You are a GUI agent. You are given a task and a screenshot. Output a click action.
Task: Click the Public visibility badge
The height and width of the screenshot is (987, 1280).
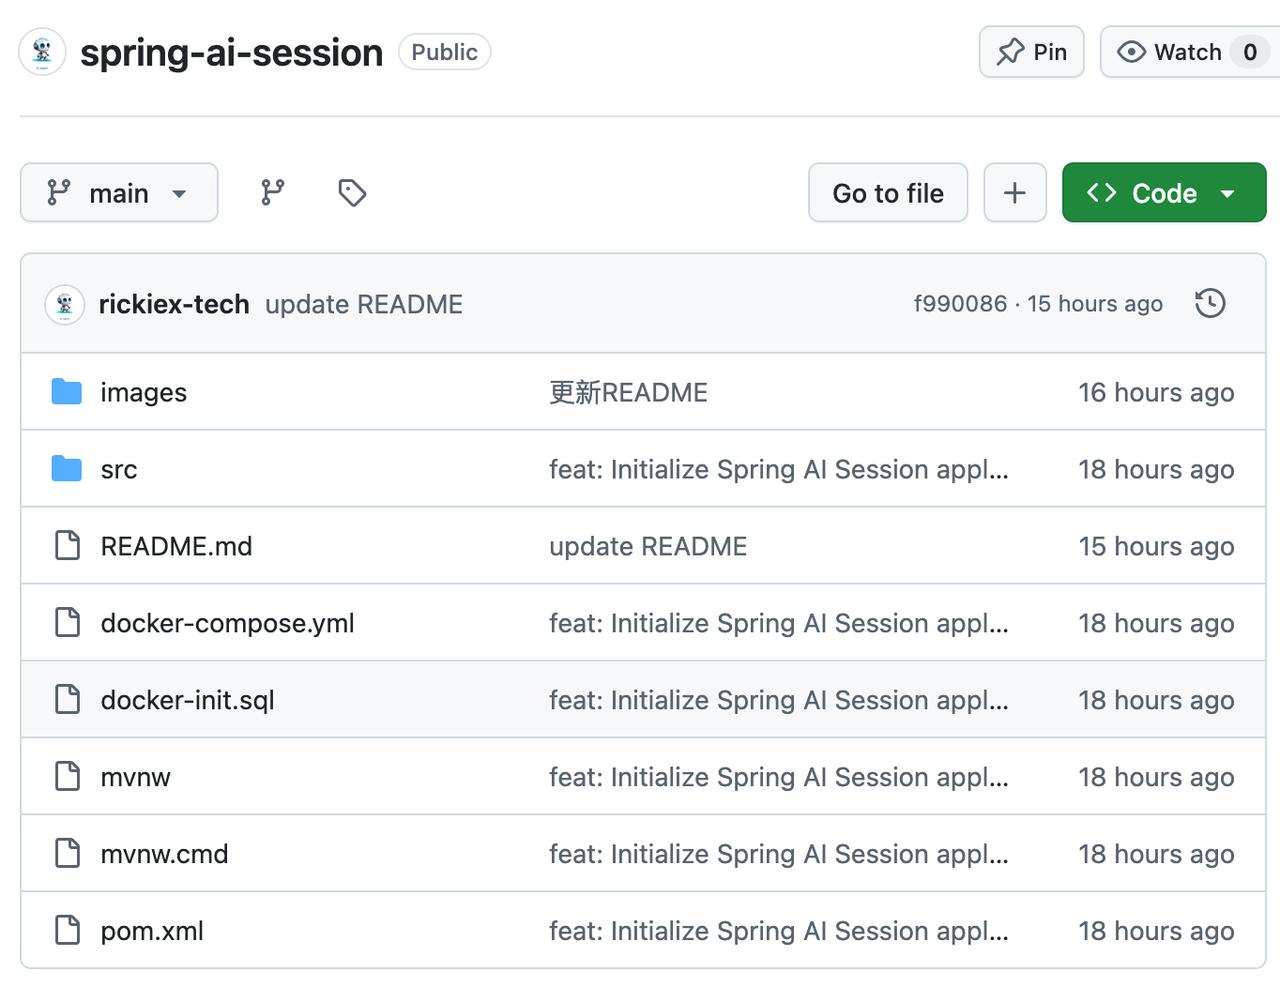pos(445,52)
